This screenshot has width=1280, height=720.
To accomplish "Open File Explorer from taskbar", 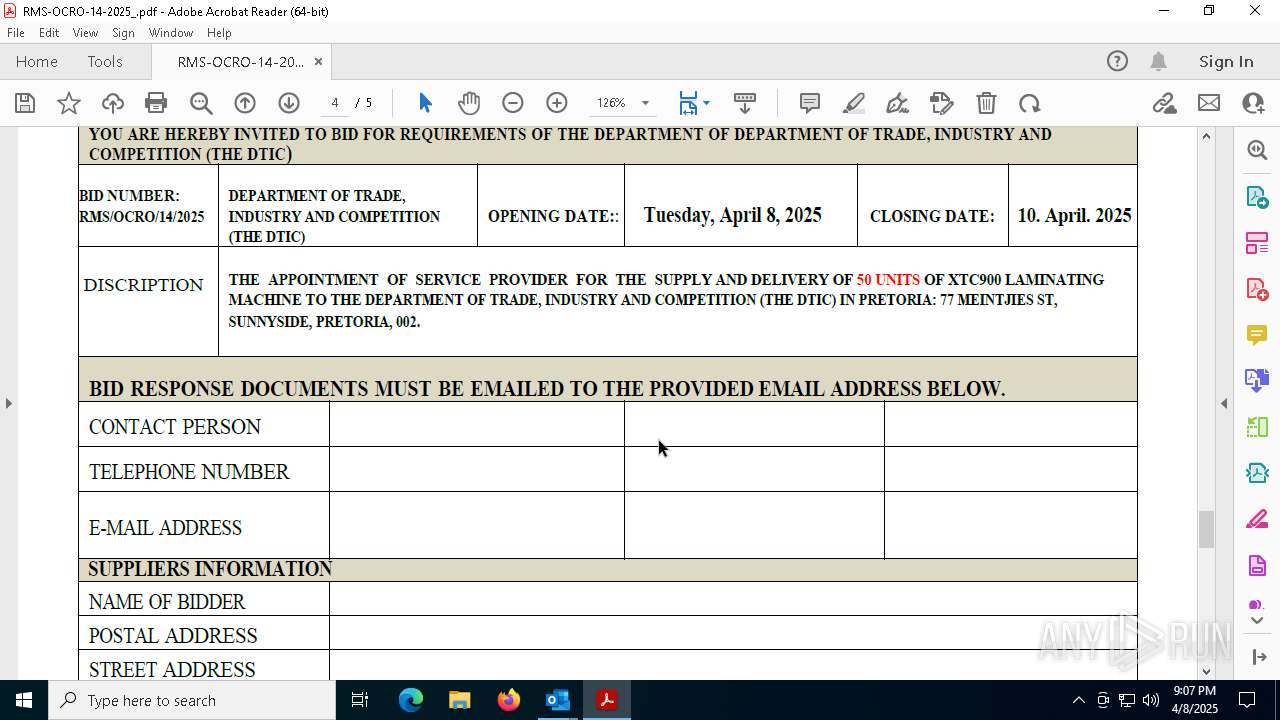I will (x=459, y=700).
